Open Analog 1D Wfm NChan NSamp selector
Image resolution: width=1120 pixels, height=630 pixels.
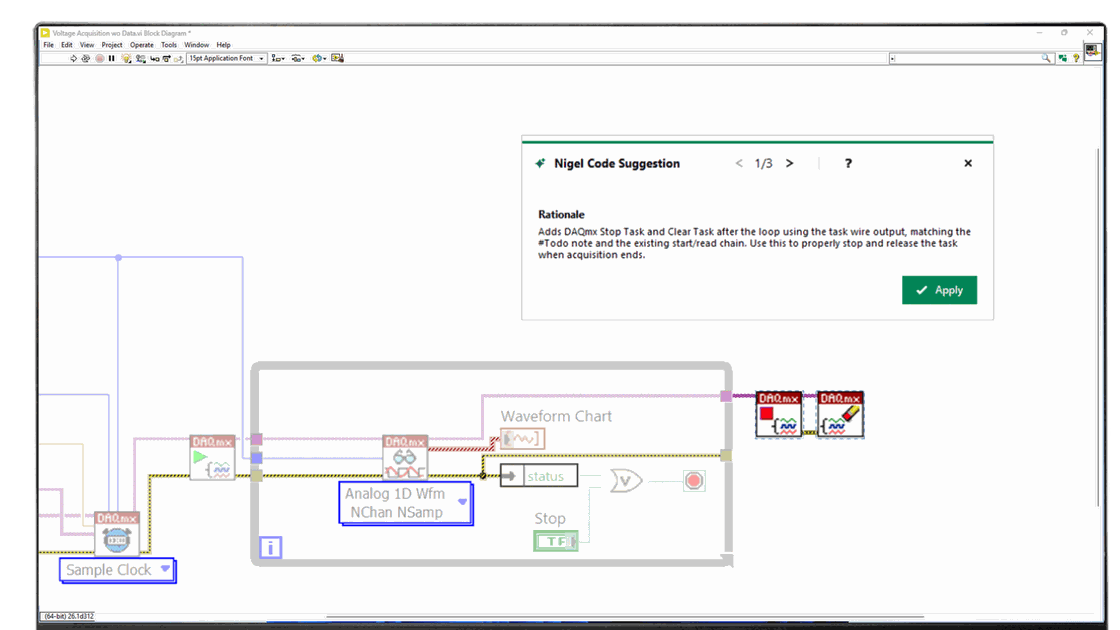[406, 503]
